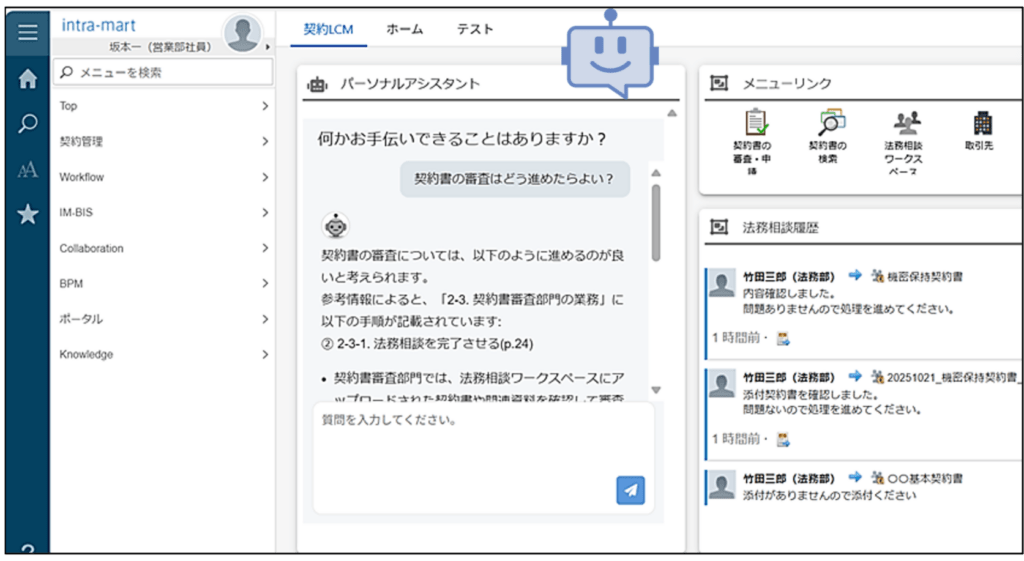Click the assistant reply robot avatar
Screen dimensions: 1024x561
(336, 226)
